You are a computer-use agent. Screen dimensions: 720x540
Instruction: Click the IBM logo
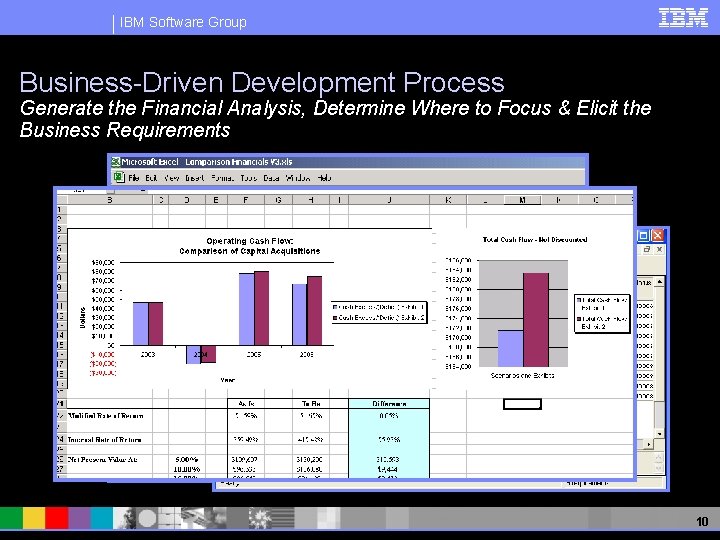[683, 17]
